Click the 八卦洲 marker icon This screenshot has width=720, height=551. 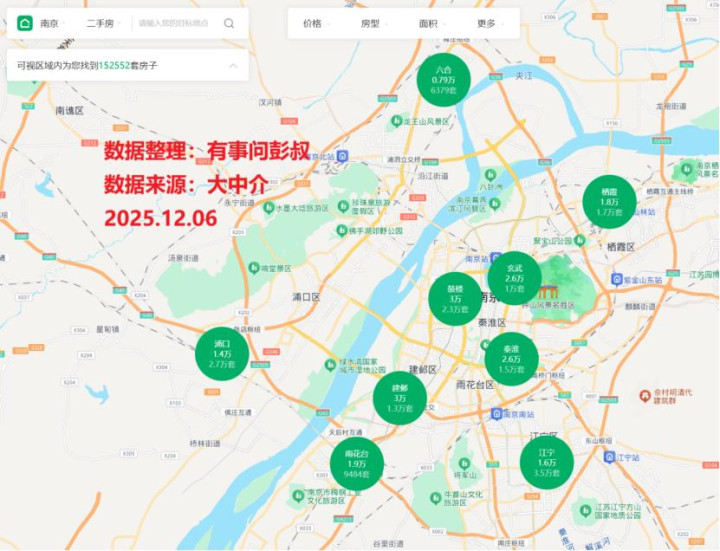[x=490, y=174]
